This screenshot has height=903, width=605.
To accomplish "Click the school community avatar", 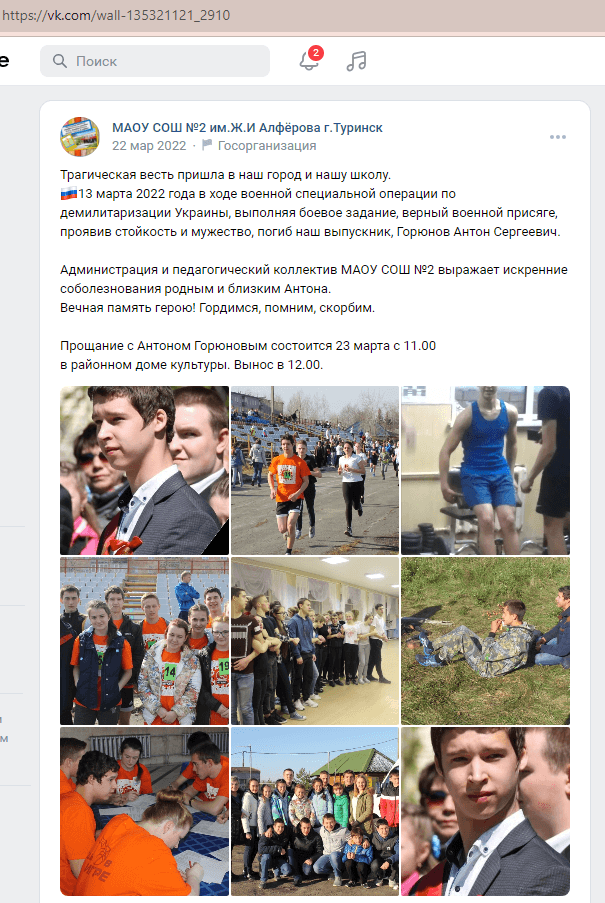I will pyautogui.click(x=80, y=136).
